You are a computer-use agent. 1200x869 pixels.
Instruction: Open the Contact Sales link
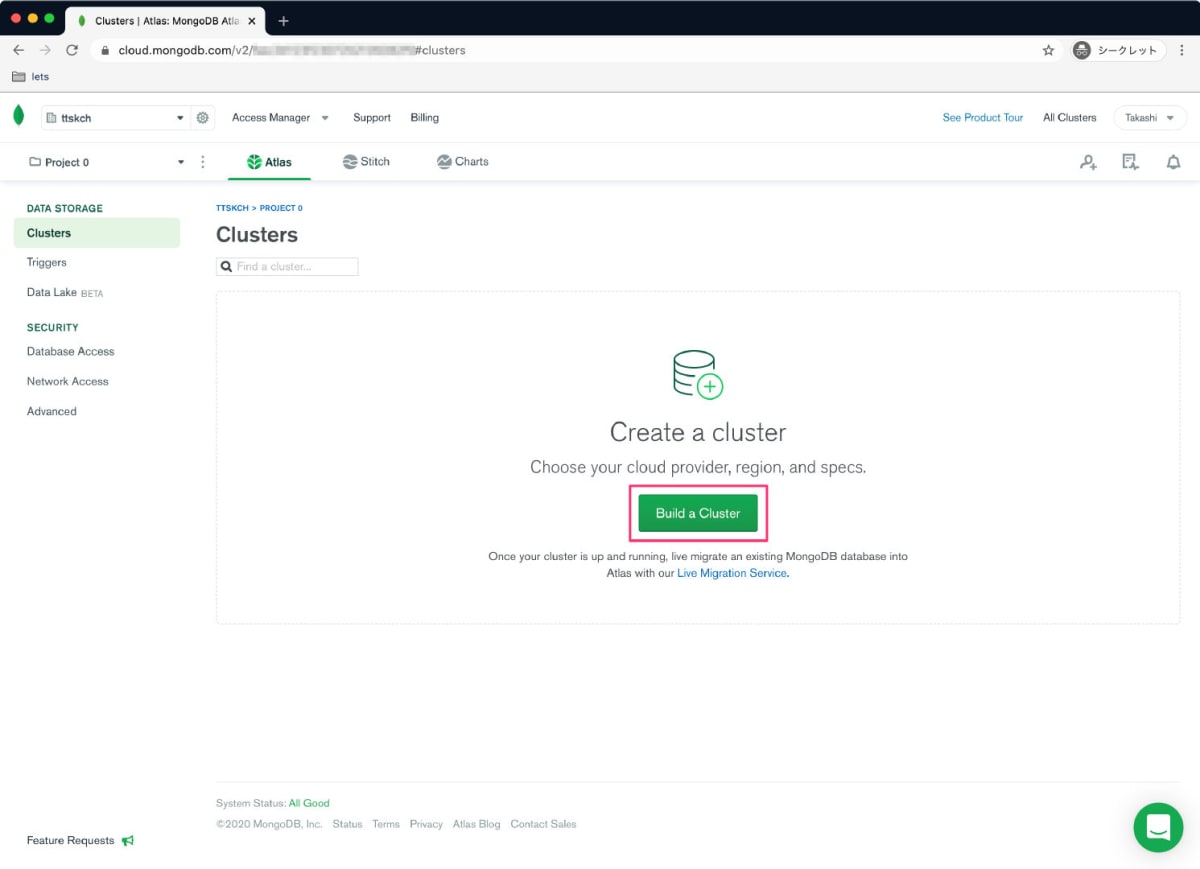[543, 825]
